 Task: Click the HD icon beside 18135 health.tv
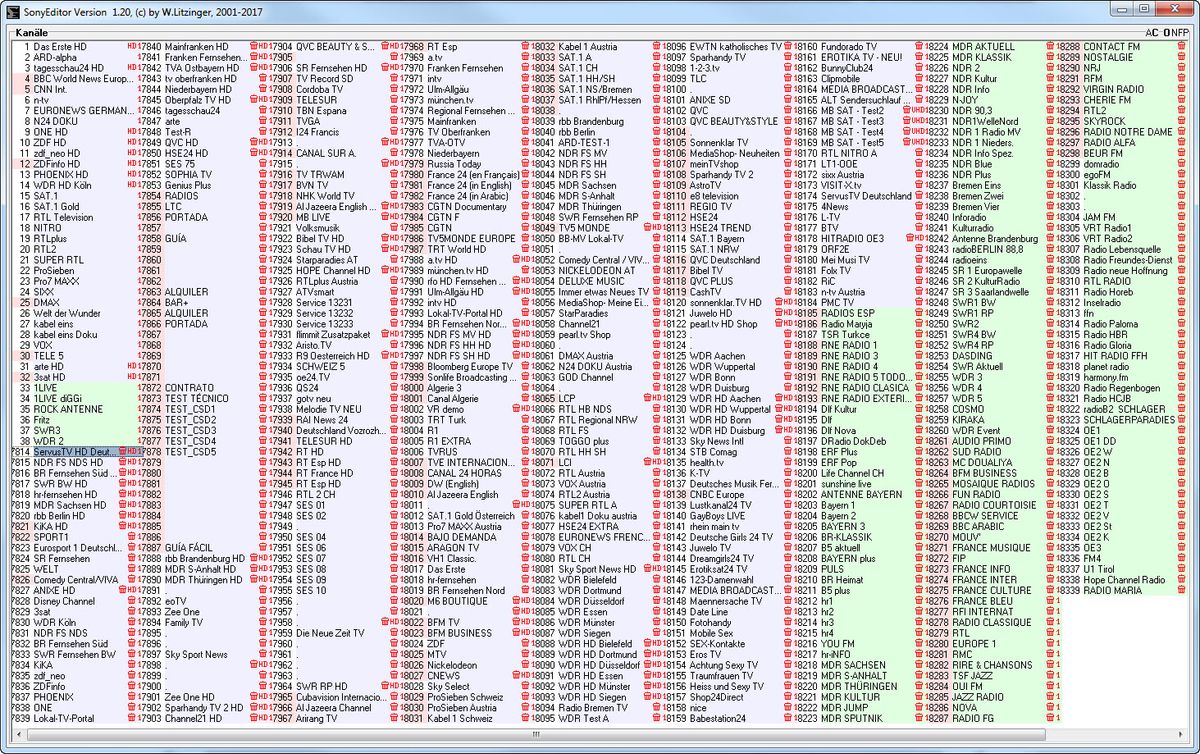[x=656, y=462]
